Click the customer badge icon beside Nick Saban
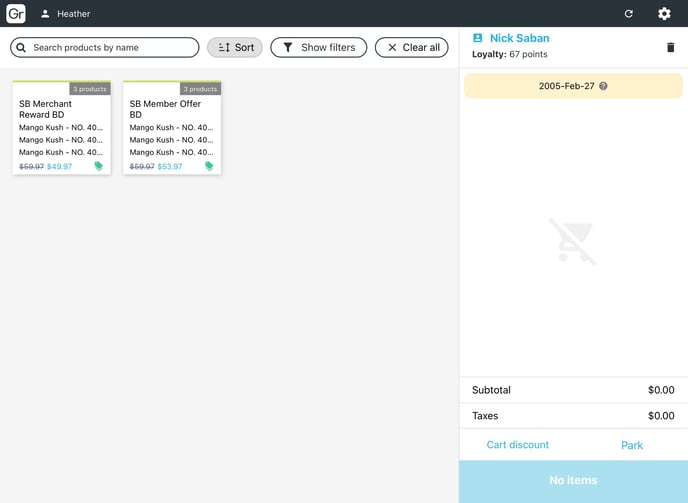688x503 pixels. pyautogui.click(x=477, y=38)
